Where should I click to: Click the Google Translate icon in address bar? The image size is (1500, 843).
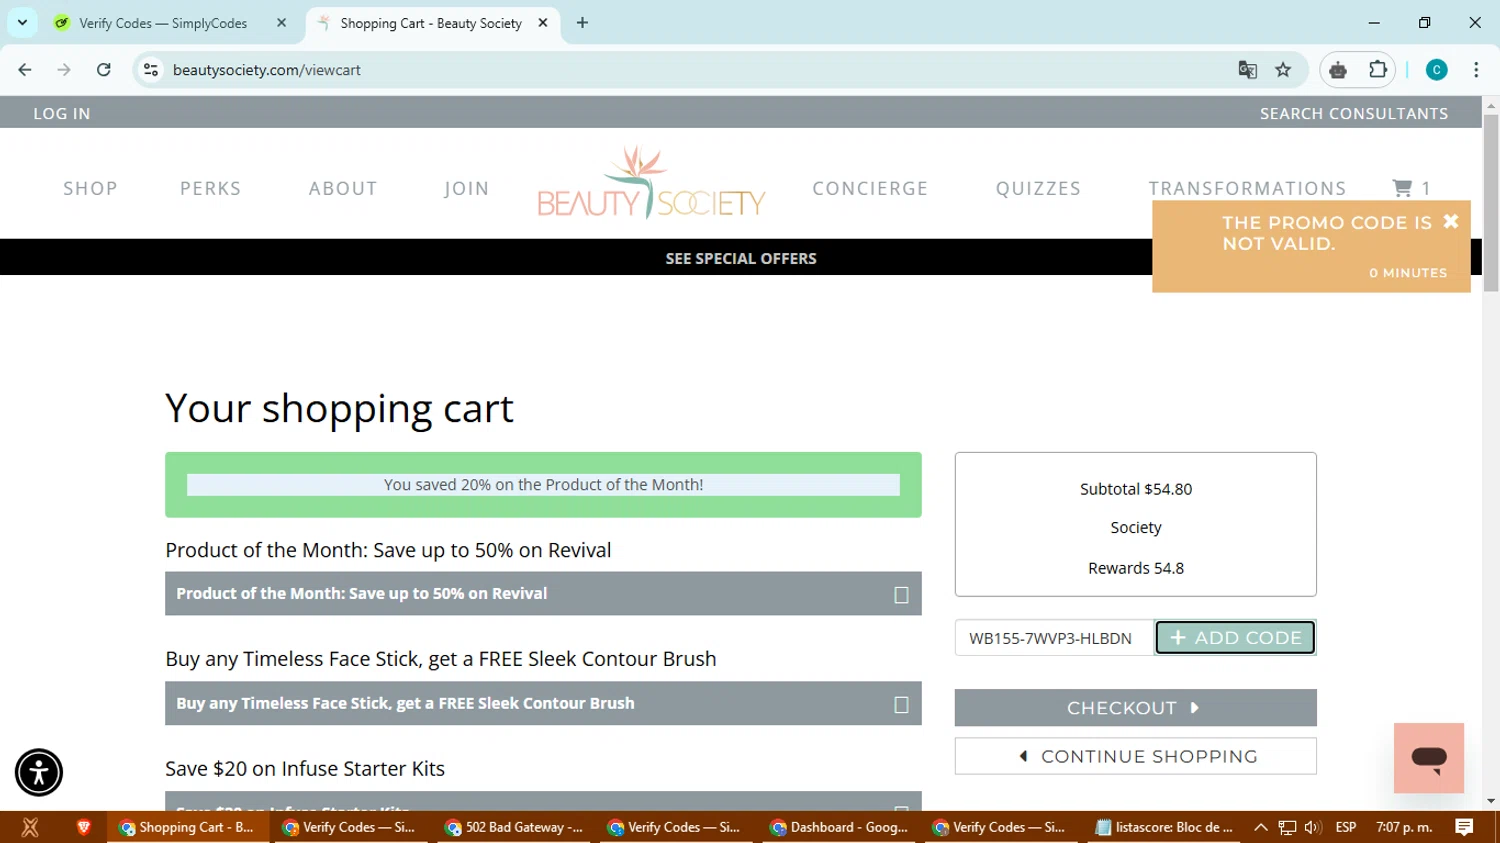[x=1247, y=70]
